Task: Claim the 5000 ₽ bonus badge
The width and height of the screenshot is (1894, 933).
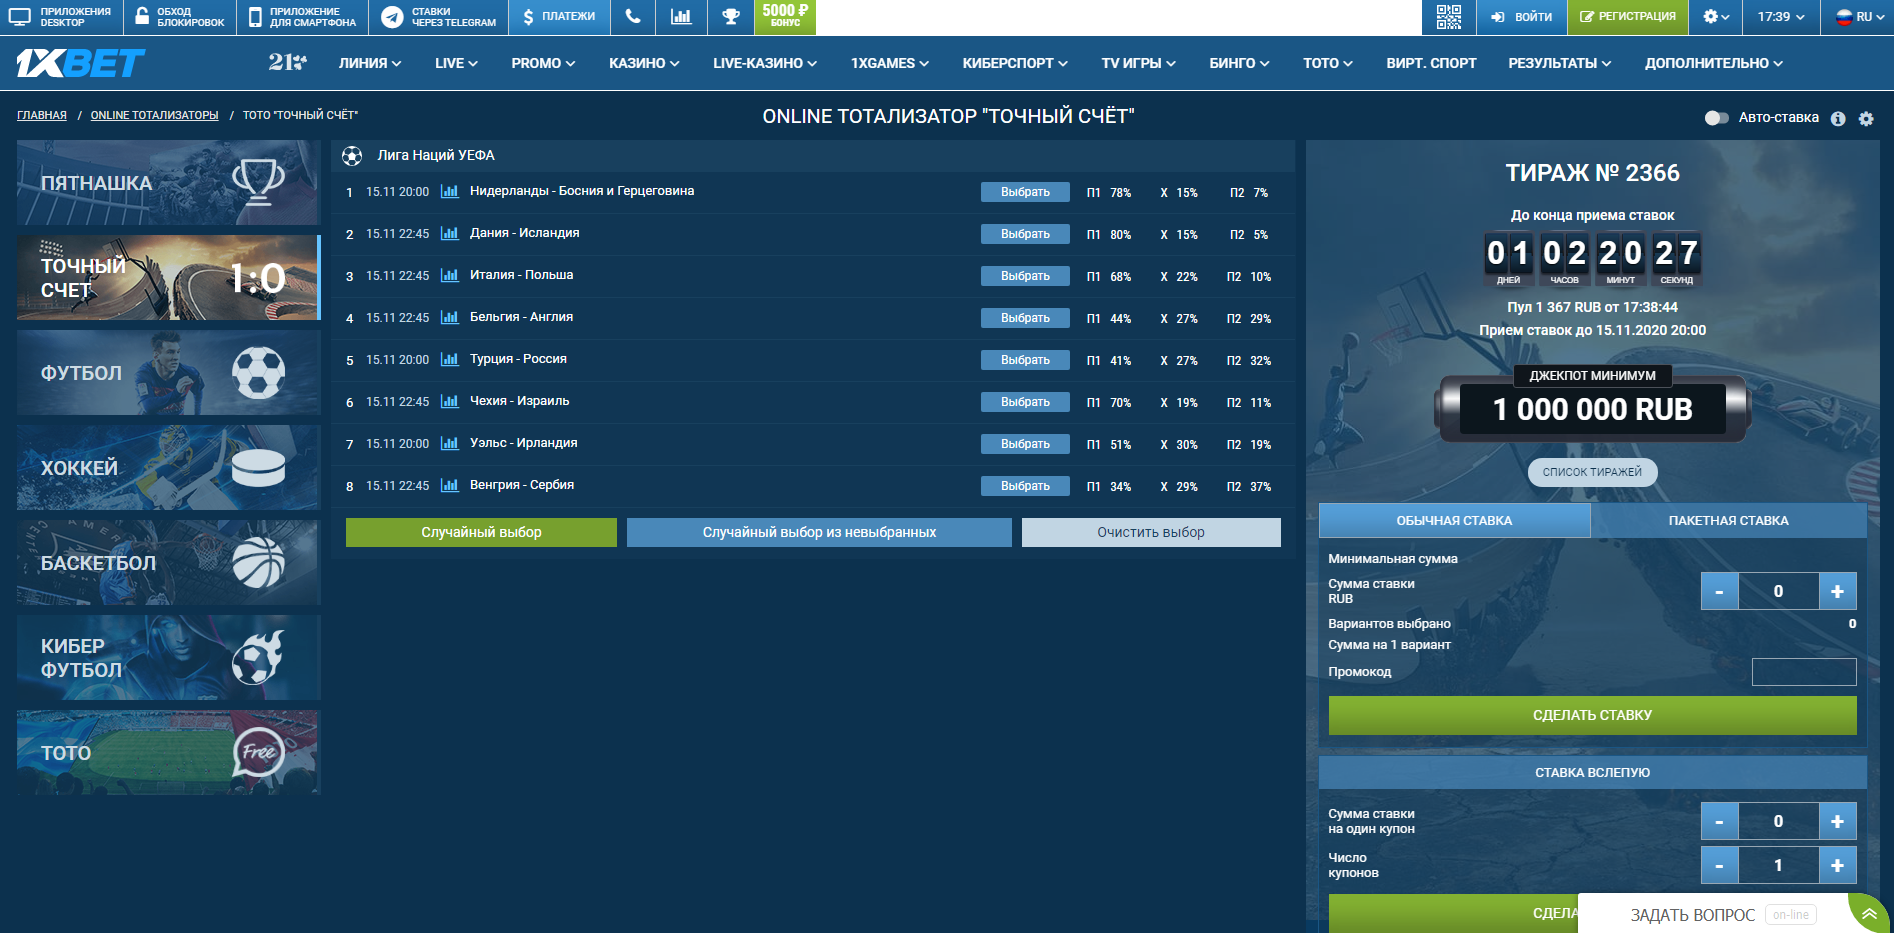Action: coord(785,15)
